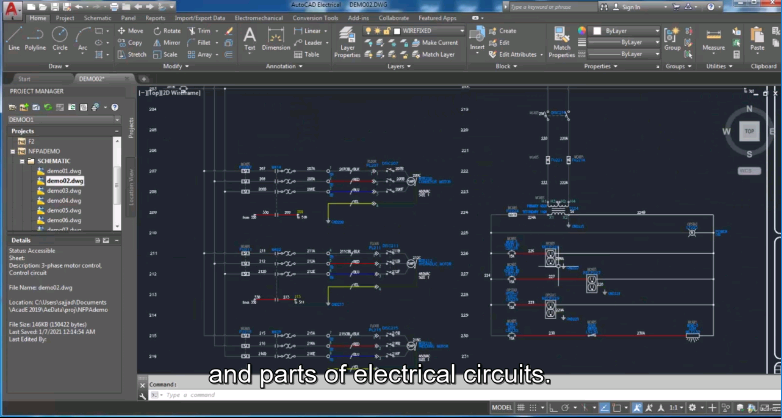Screen dimensions: 782x418
Task: Click the Fillet tool
Action: (x=199, y=42)
